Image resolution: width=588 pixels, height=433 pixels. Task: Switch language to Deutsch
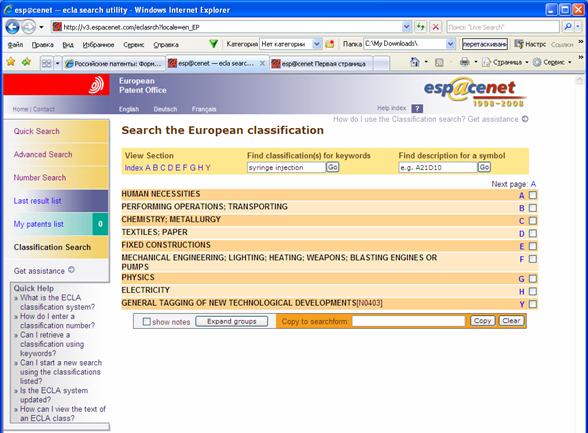coord(165,109)
